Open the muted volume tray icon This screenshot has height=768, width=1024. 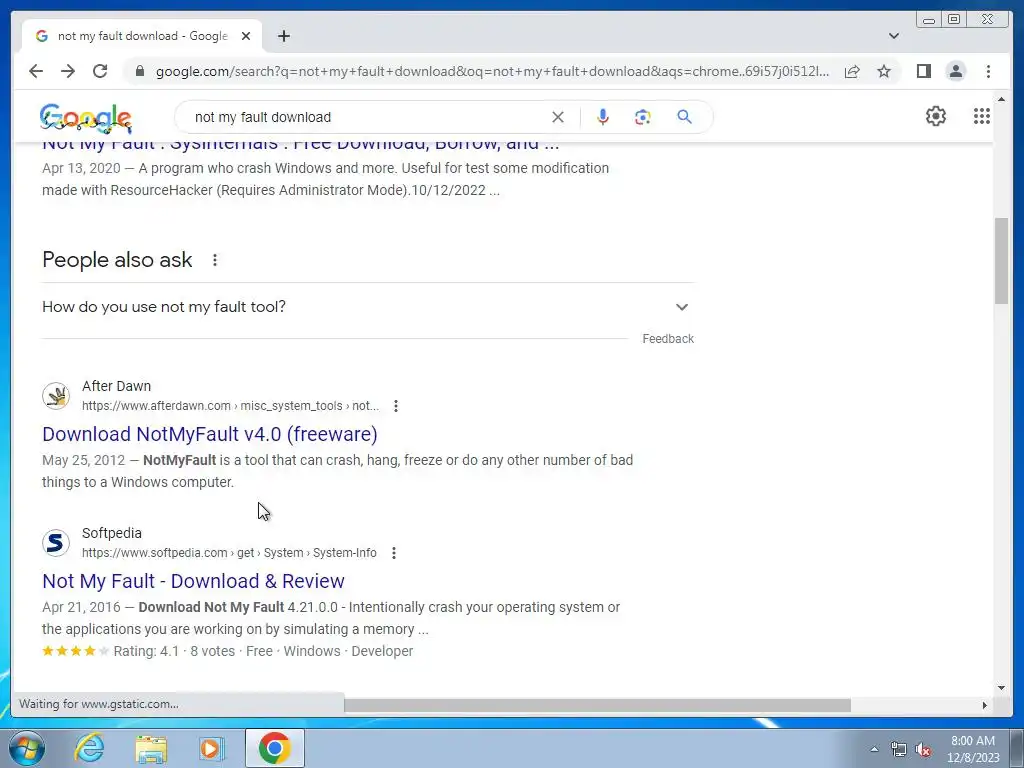923,750
